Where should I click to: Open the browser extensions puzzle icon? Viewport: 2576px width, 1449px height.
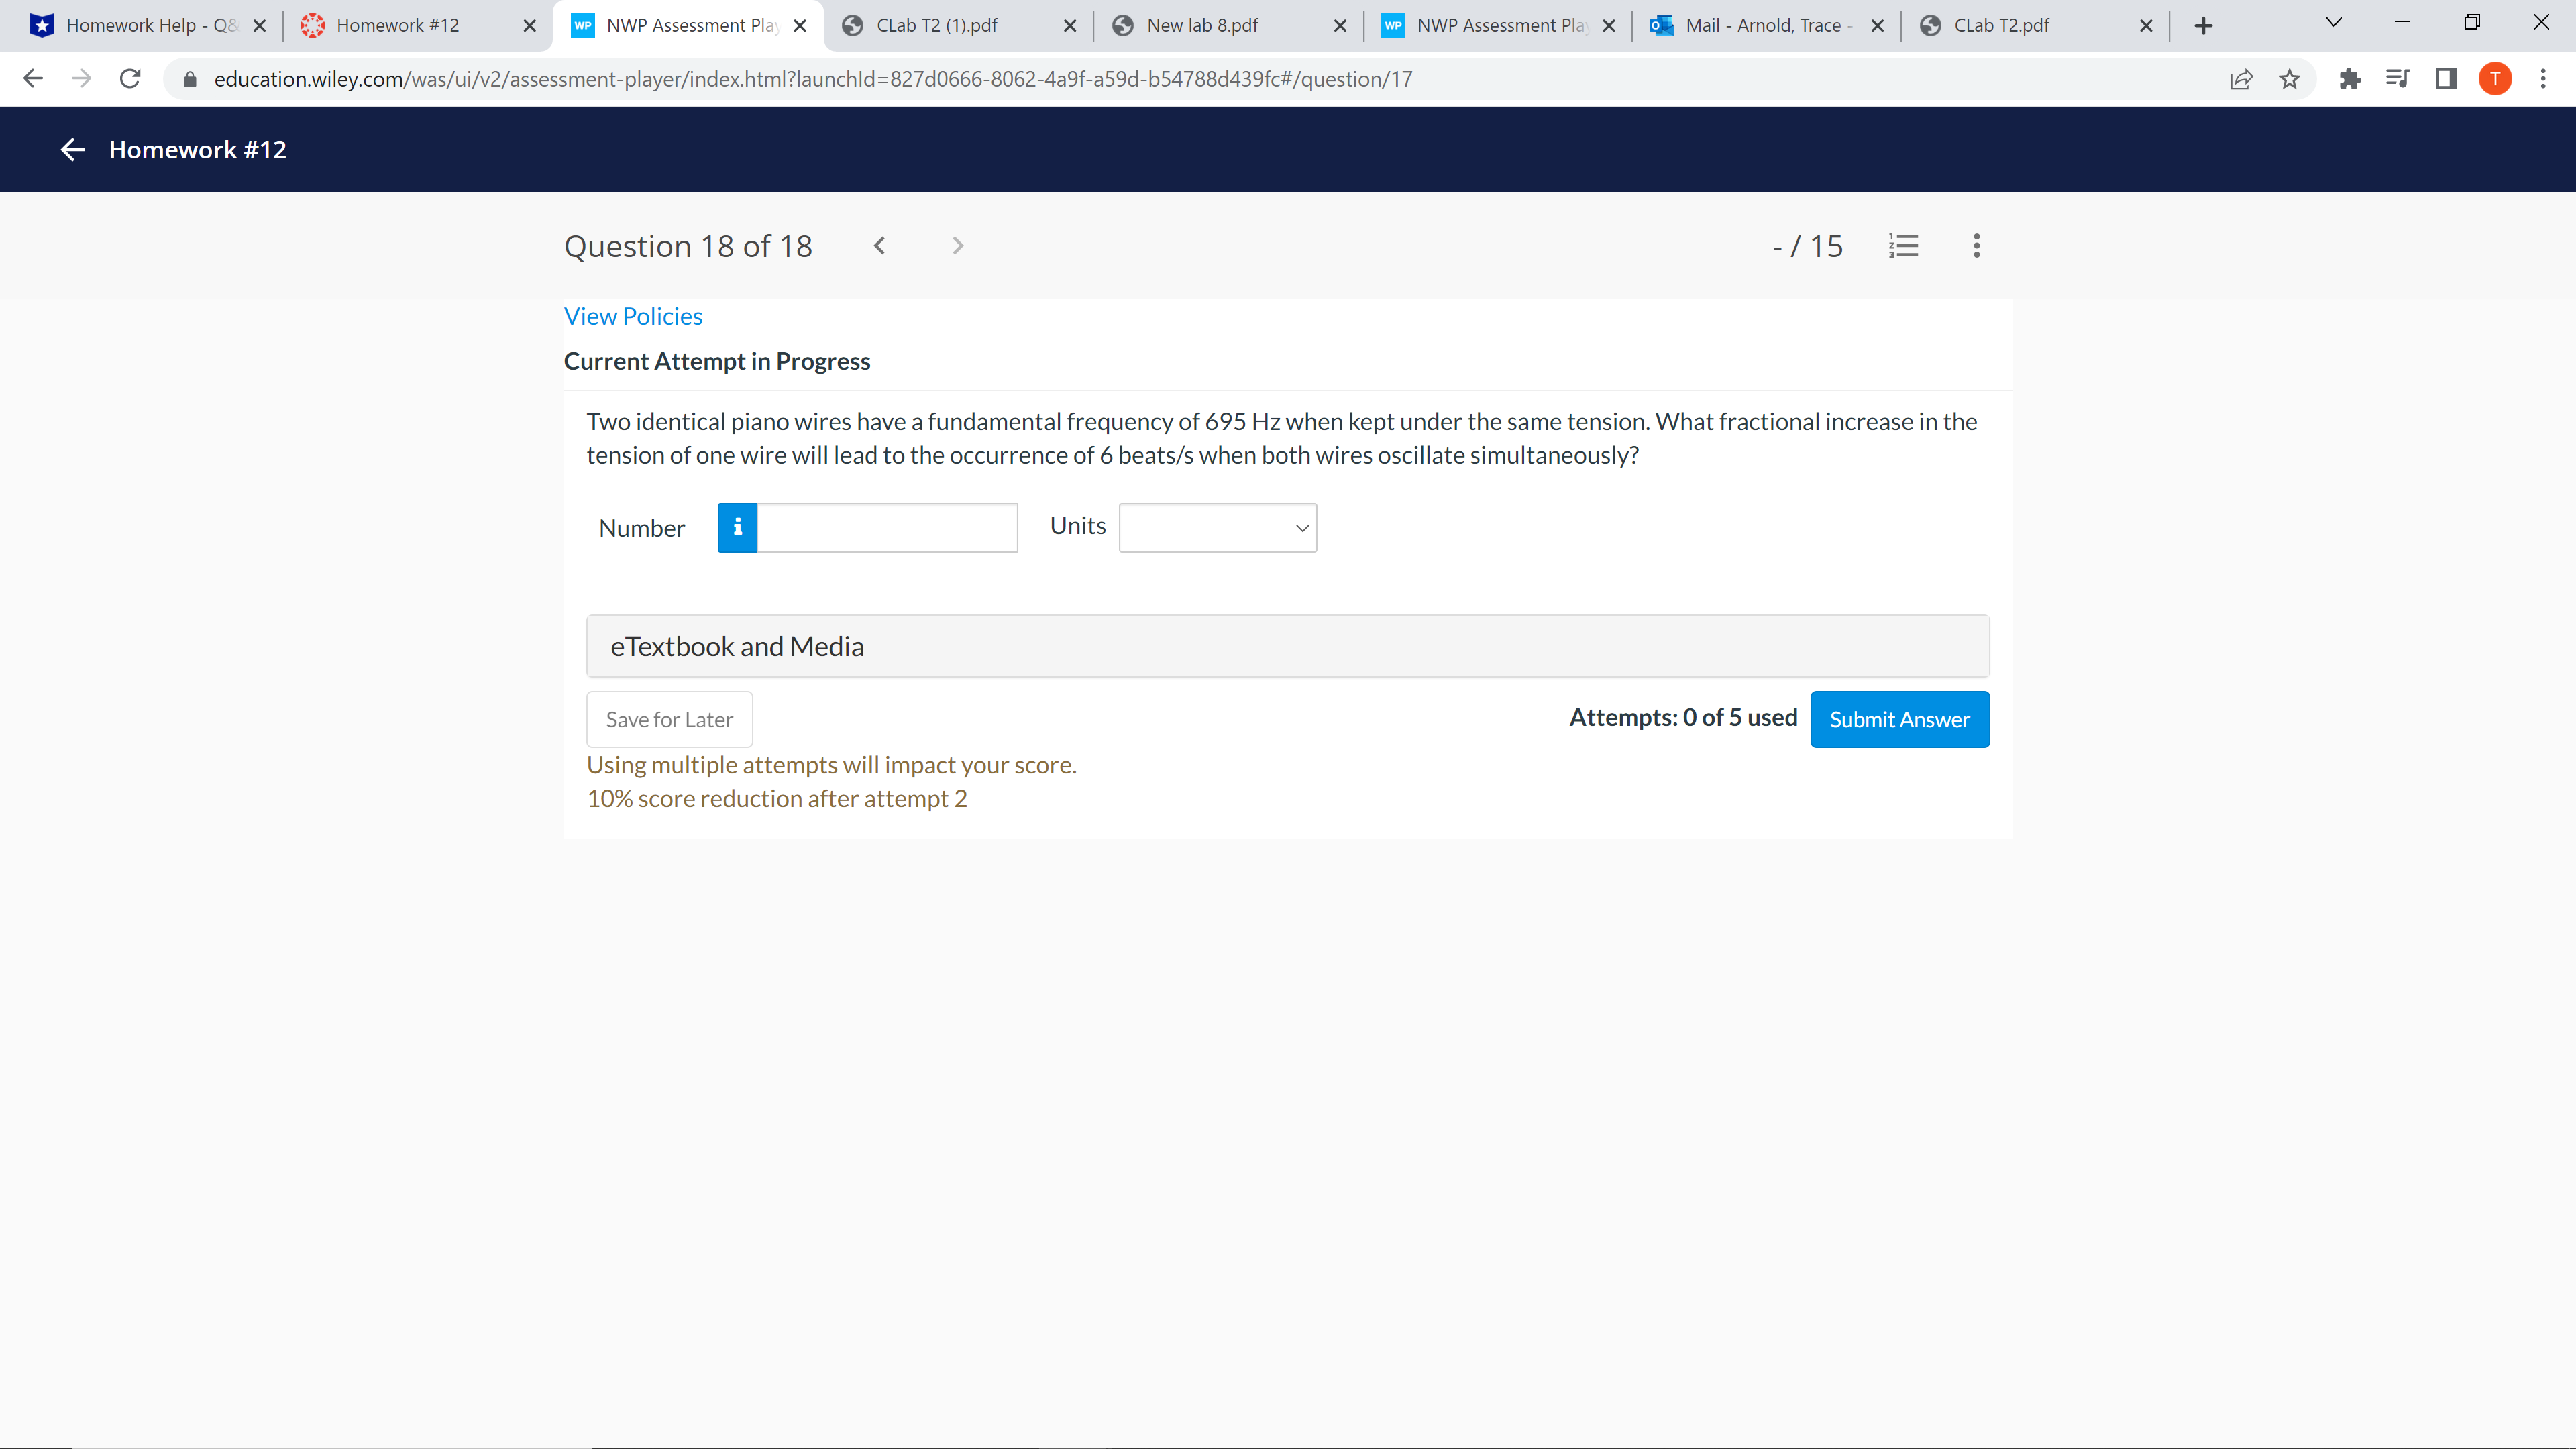point(2349,79)
